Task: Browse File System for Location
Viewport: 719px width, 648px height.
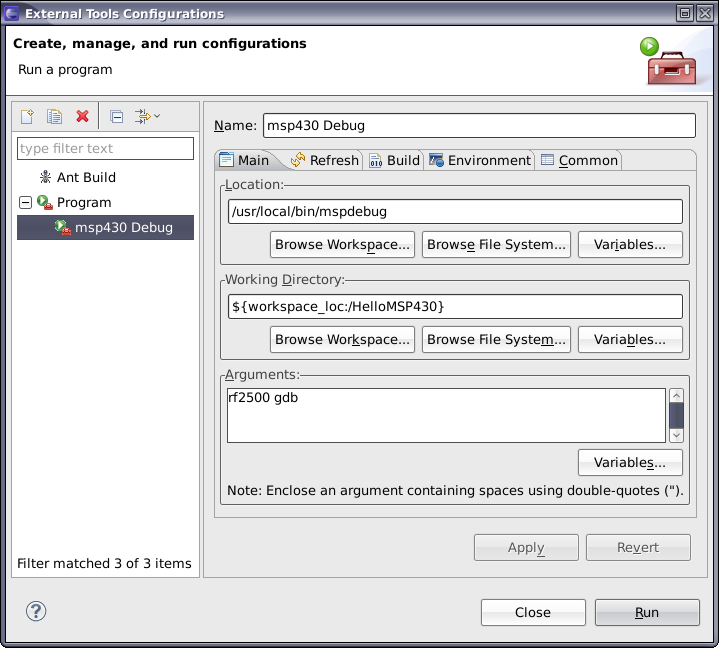Action: click(x=497, y=245)
